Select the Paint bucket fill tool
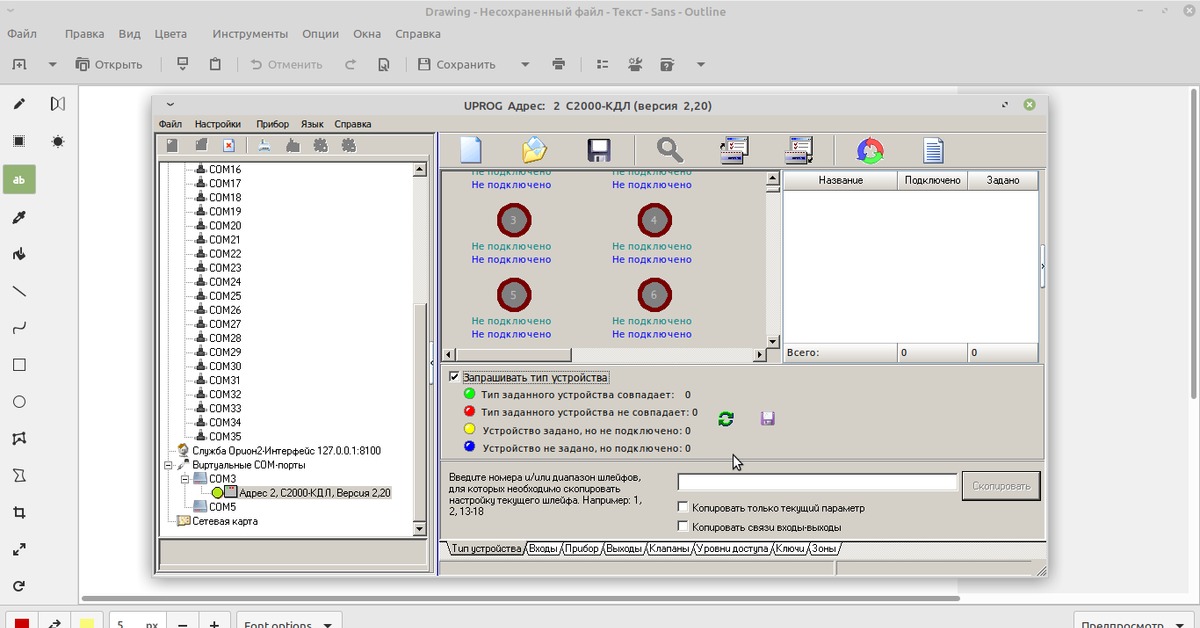 19,254
